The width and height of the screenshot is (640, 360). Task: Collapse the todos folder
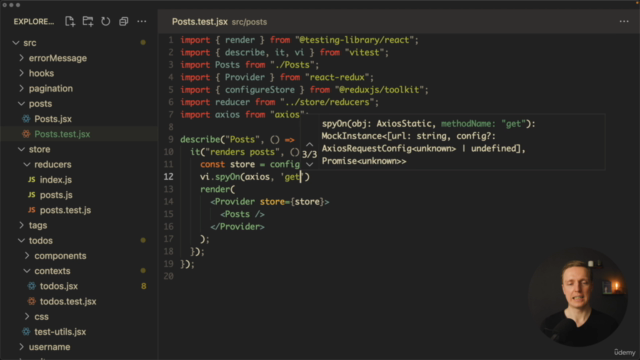coord(21,240)
